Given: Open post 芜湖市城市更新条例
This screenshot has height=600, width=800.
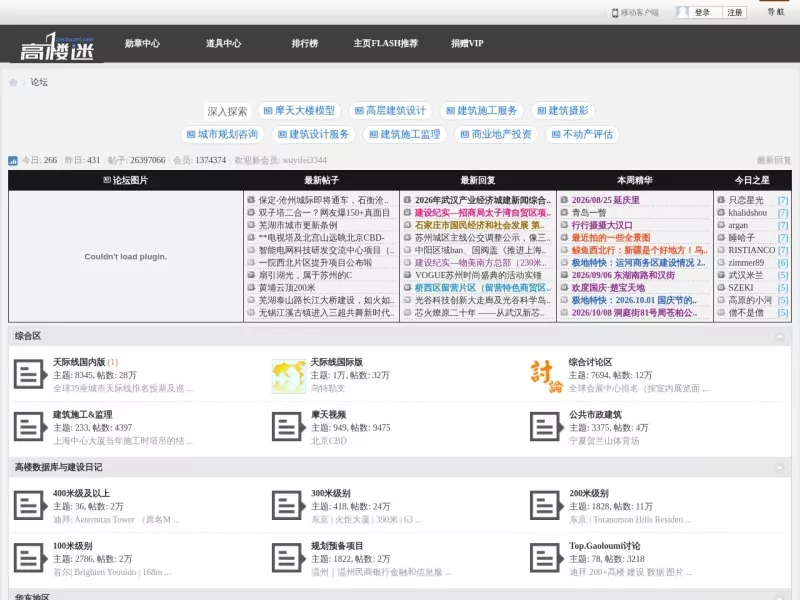Looking at the screenshot, I should coord(297,225).
